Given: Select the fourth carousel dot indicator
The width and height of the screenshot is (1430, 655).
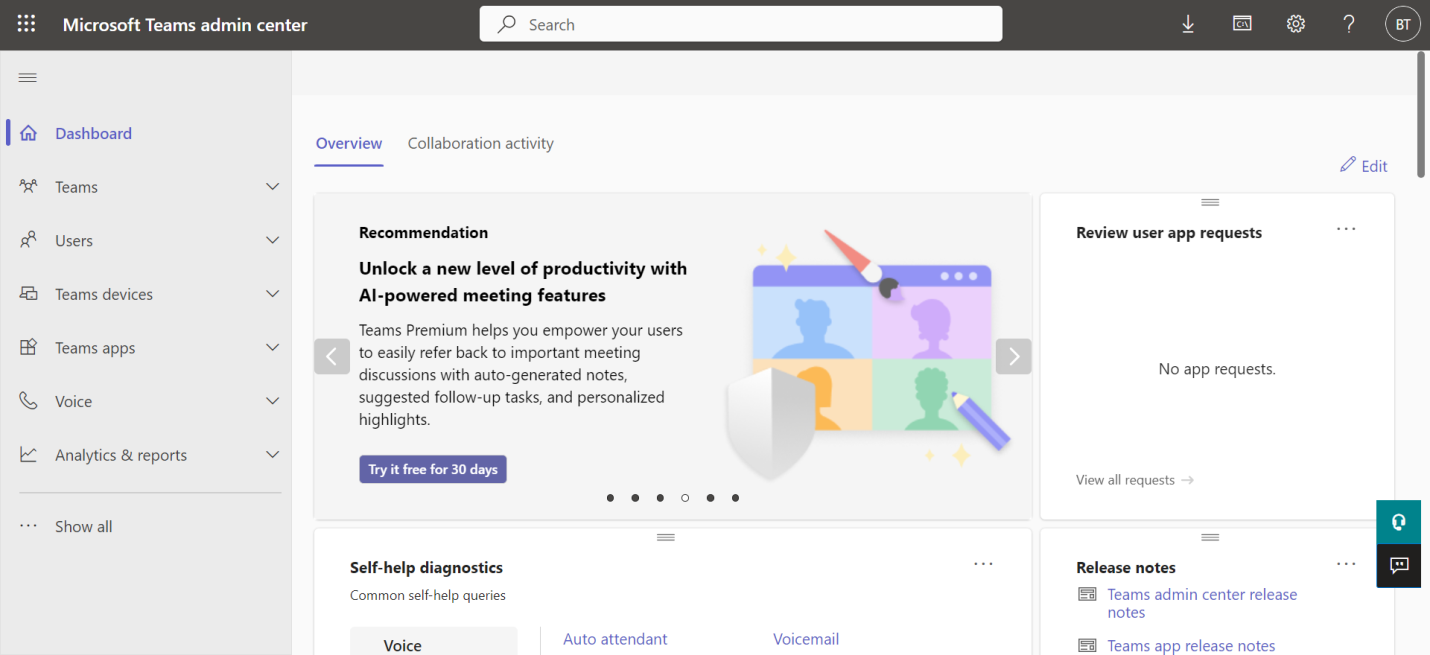Looking at the screenshot, I should pyautogui.click(x=685, y=497).
